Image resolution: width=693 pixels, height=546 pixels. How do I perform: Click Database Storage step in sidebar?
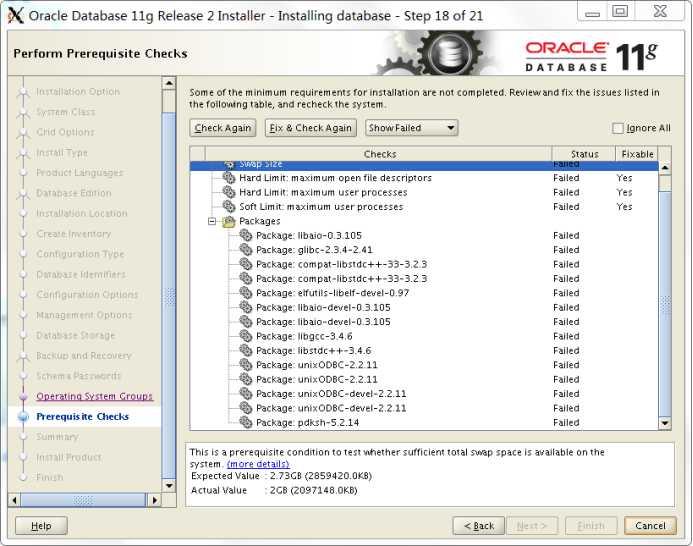76,336
